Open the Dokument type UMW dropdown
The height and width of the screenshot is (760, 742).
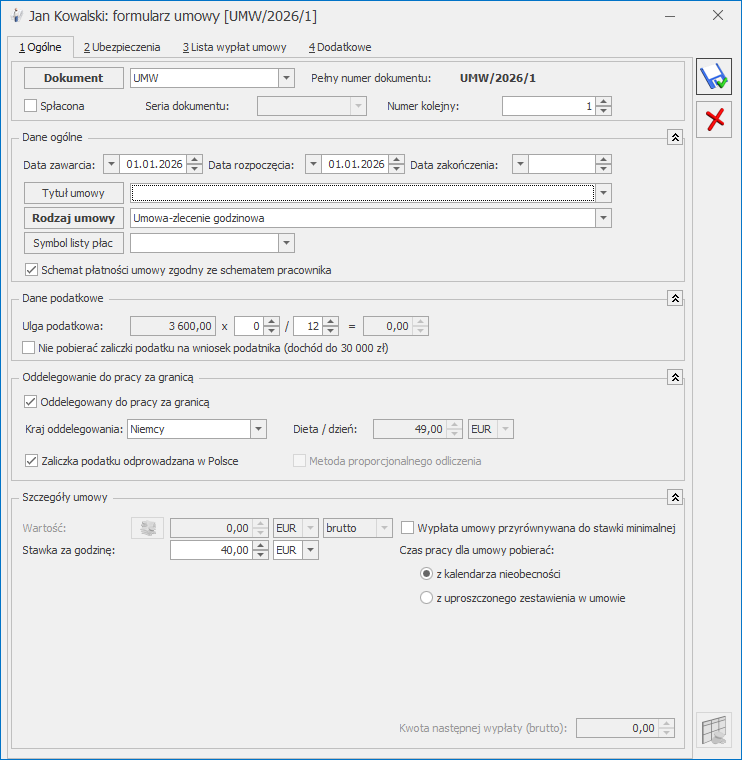coord(286,78)
